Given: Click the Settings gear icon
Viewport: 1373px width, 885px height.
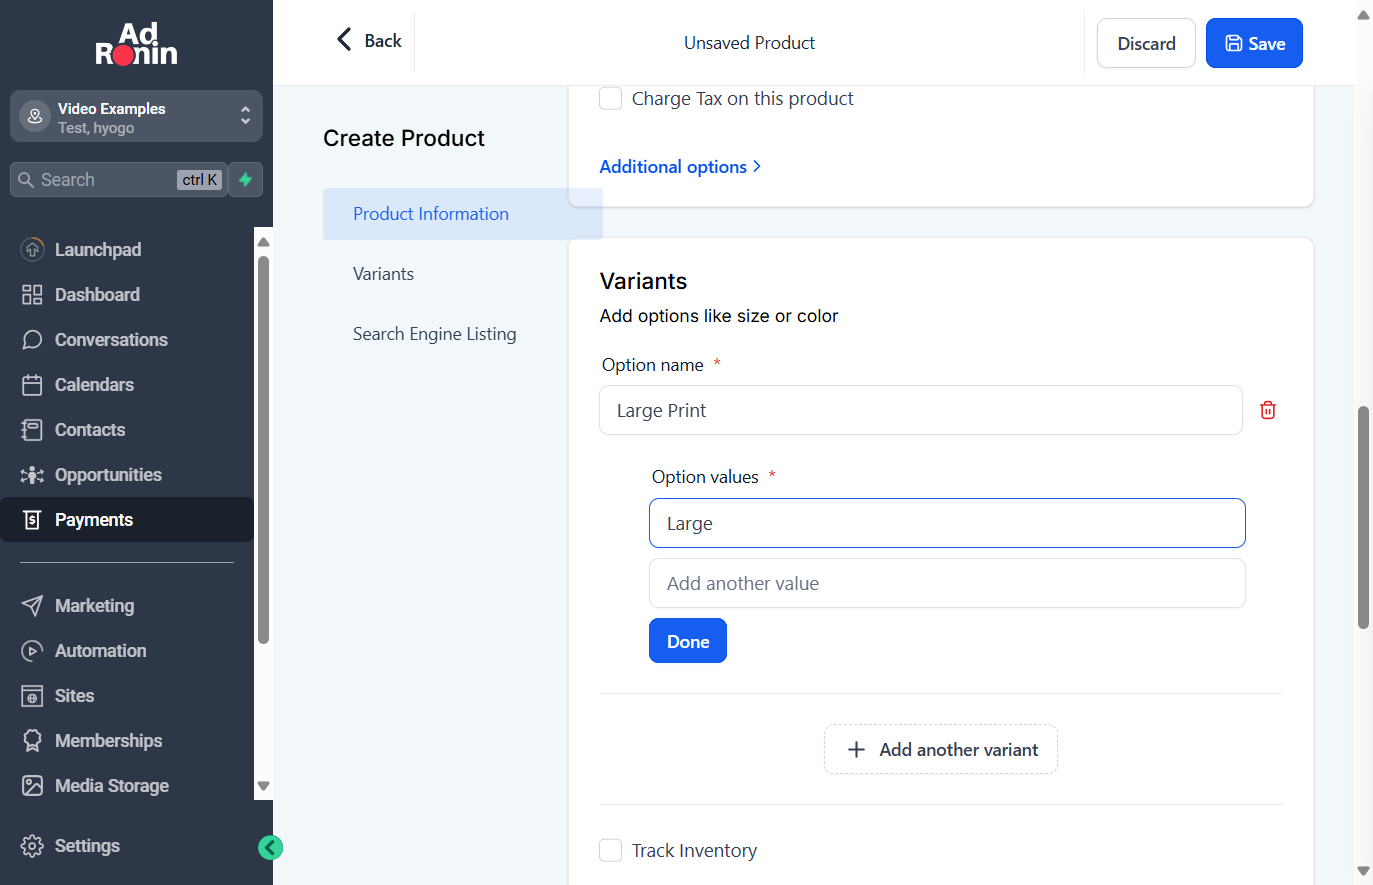Looking at the screenshot, I should 32,845.
